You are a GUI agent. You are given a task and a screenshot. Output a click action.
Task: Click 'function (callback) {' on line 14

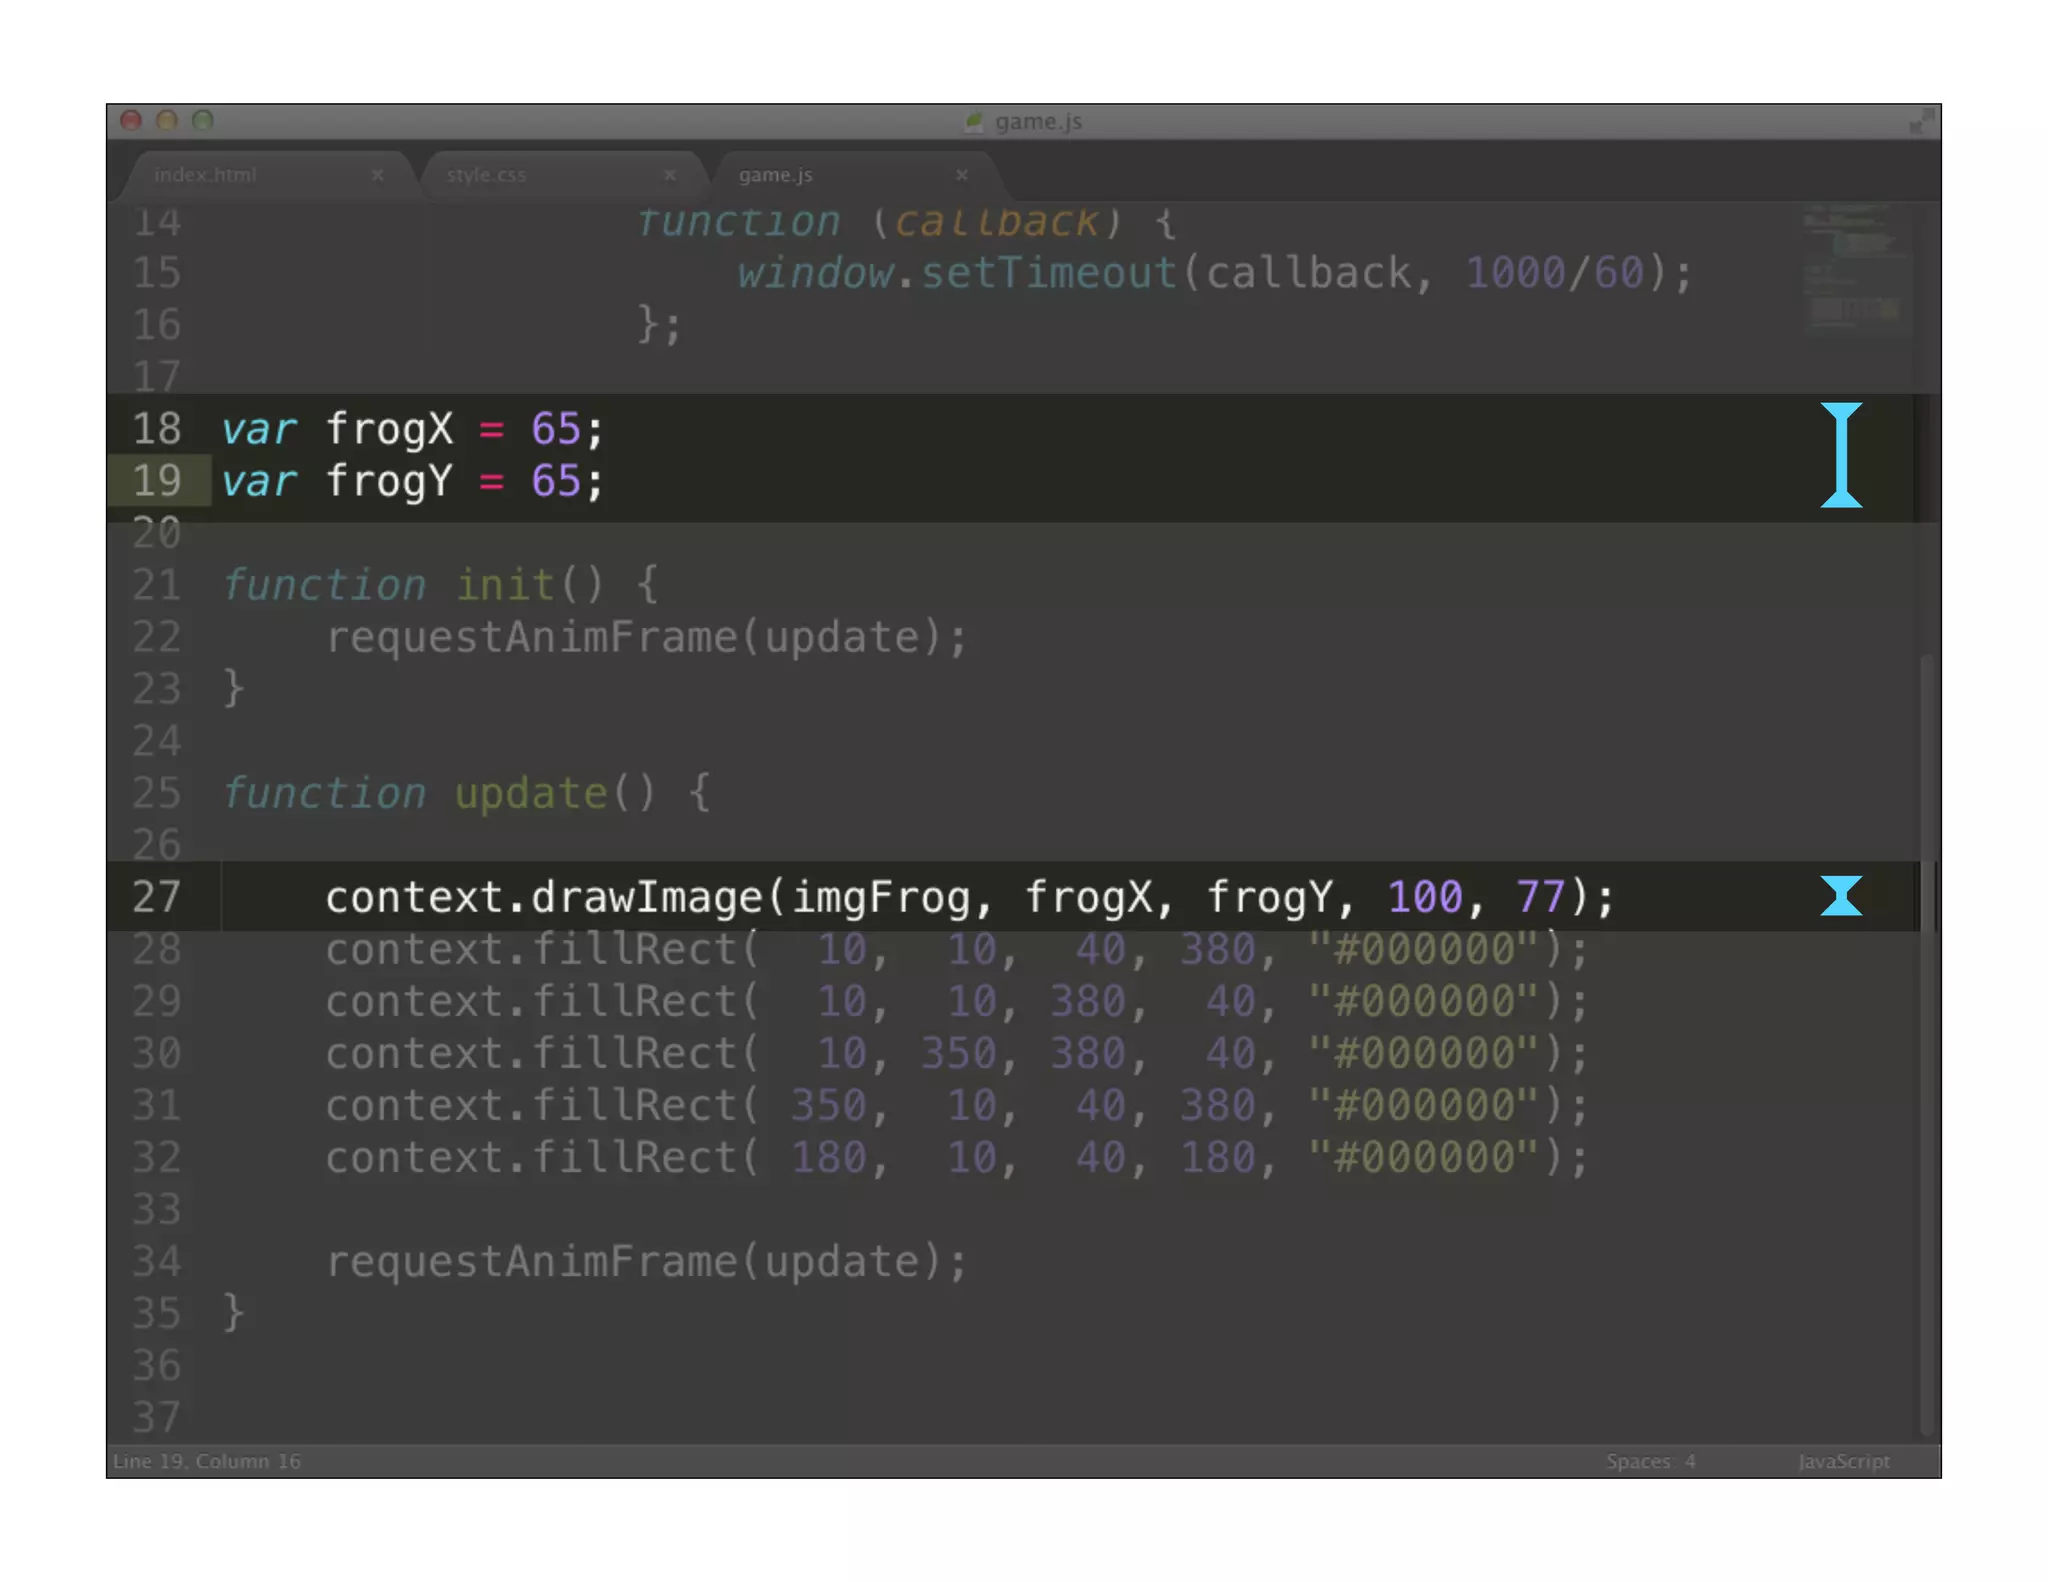click(906, 222)
